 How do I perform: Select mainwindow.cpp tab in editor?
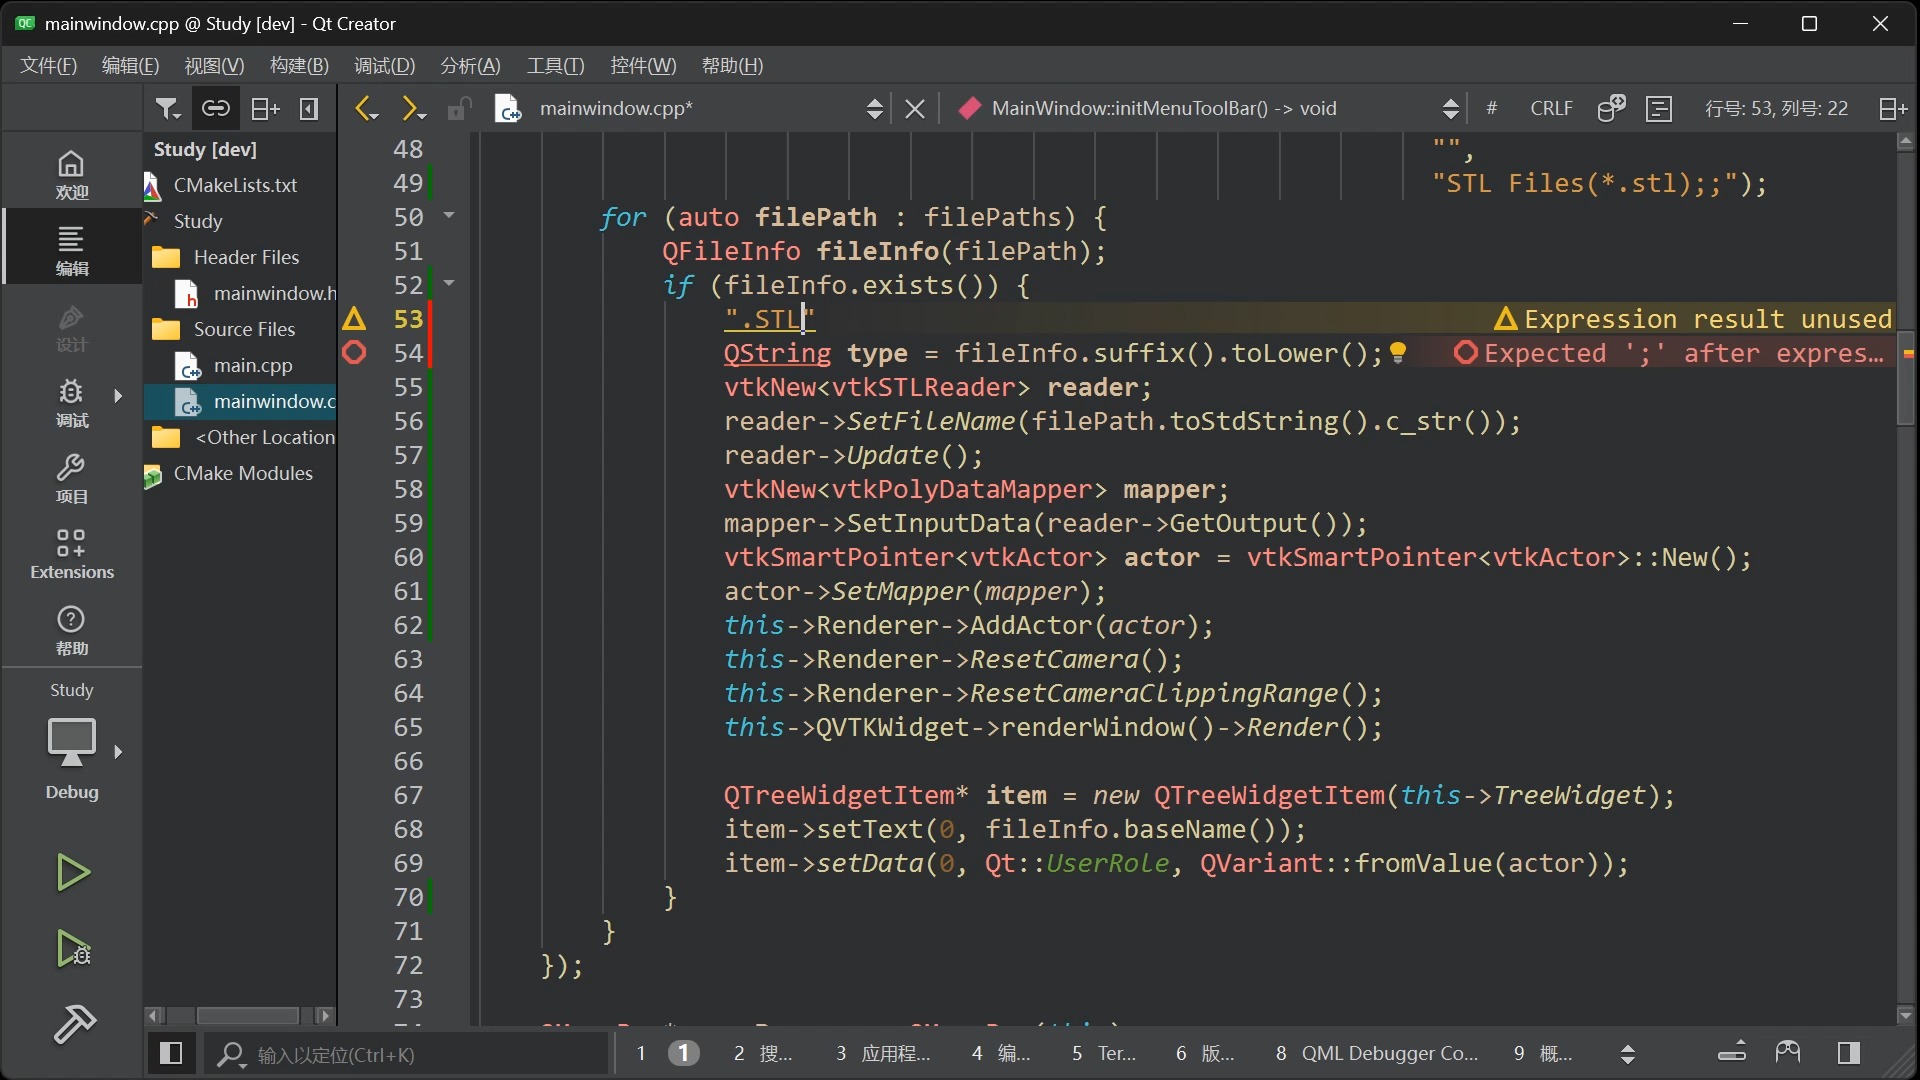click(617, 108)
